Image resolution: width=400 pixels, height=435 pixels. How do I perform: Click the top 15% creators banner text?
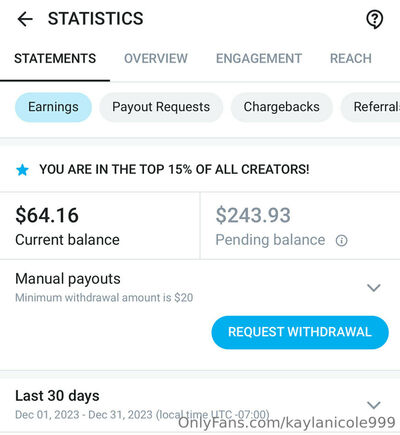point(174,170)
